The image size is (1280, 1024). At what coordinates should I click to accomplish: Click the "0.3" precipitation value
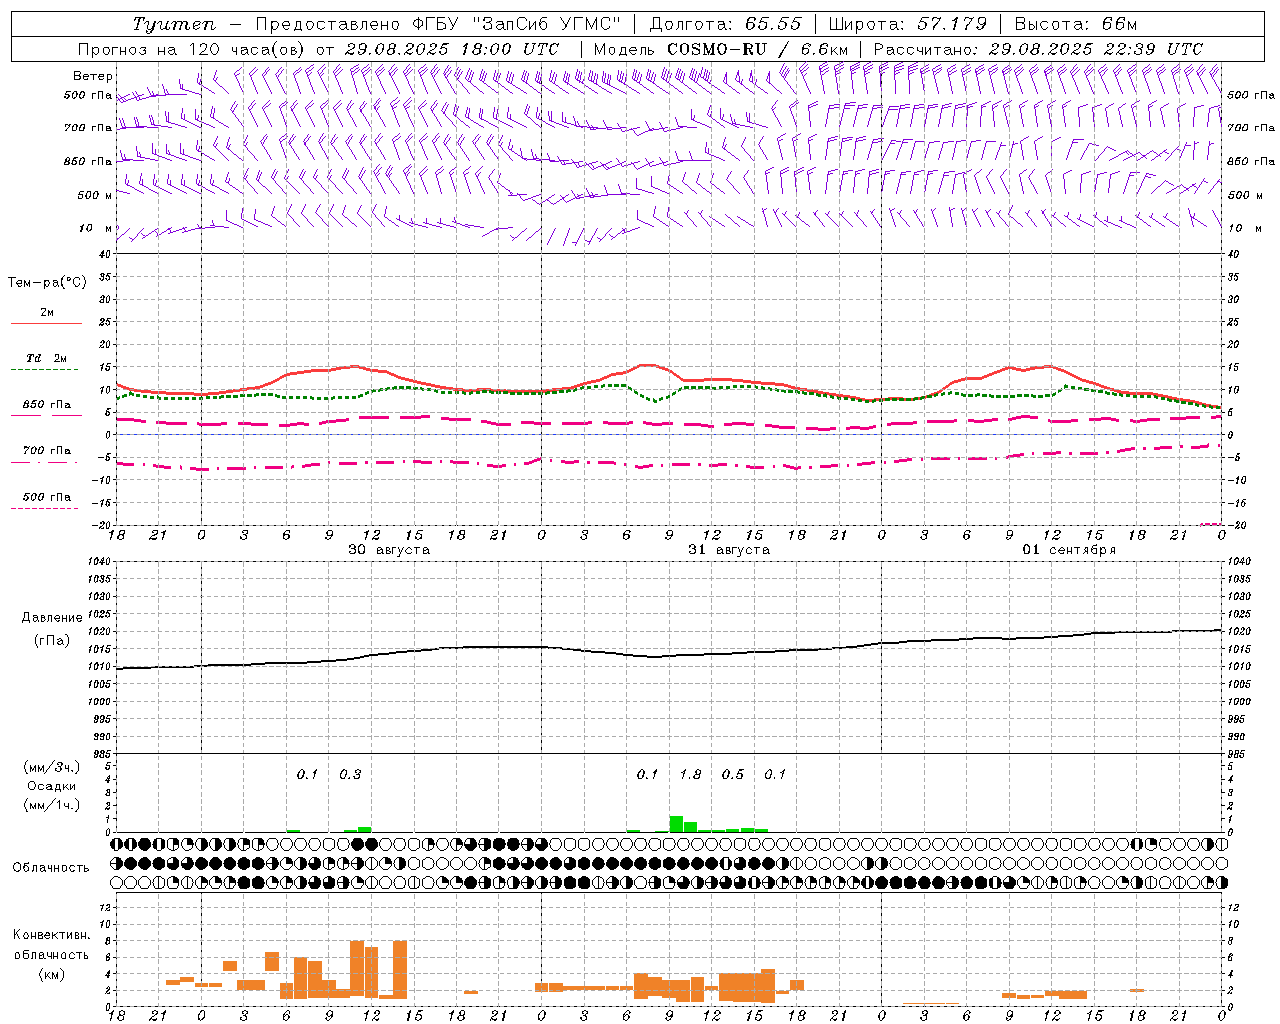350,774
